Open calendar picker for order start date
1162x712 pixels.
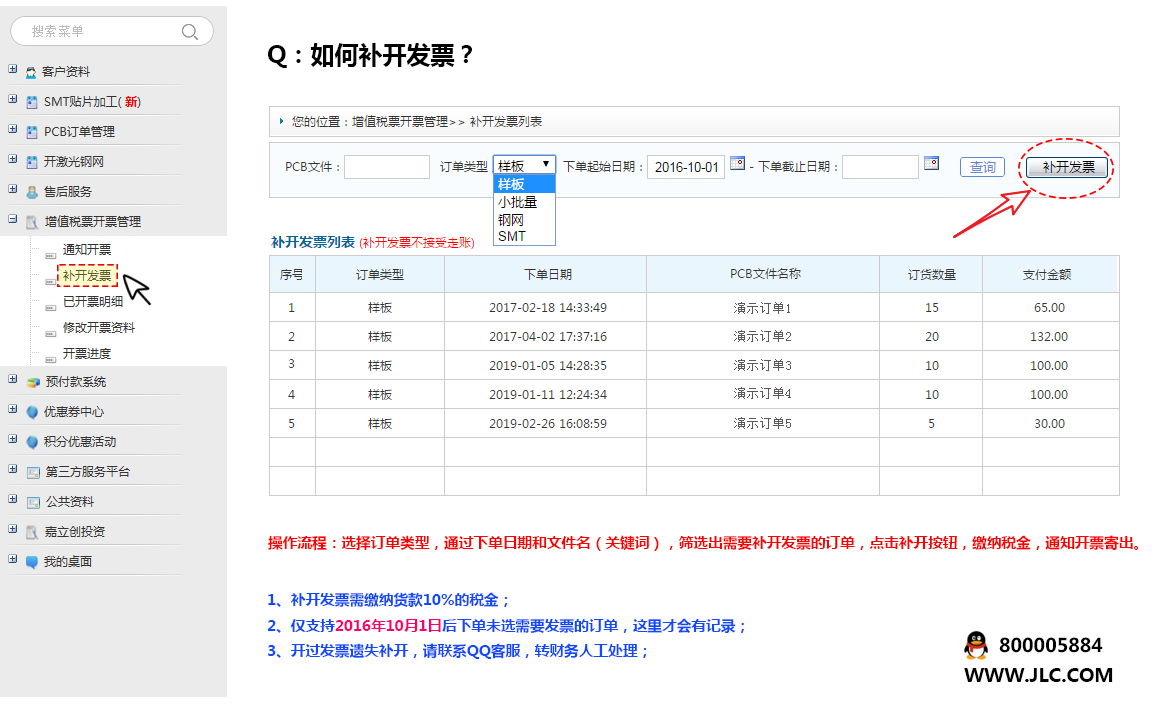click(737, 163)
